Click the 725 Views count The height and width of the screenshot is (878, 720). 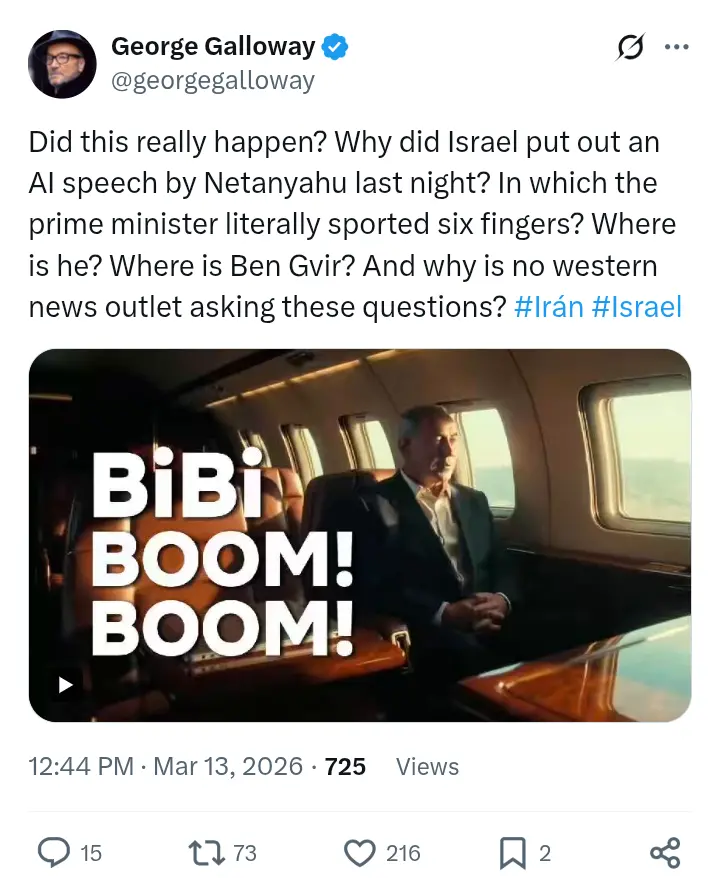pyautogui.click(x=392, y=767)
